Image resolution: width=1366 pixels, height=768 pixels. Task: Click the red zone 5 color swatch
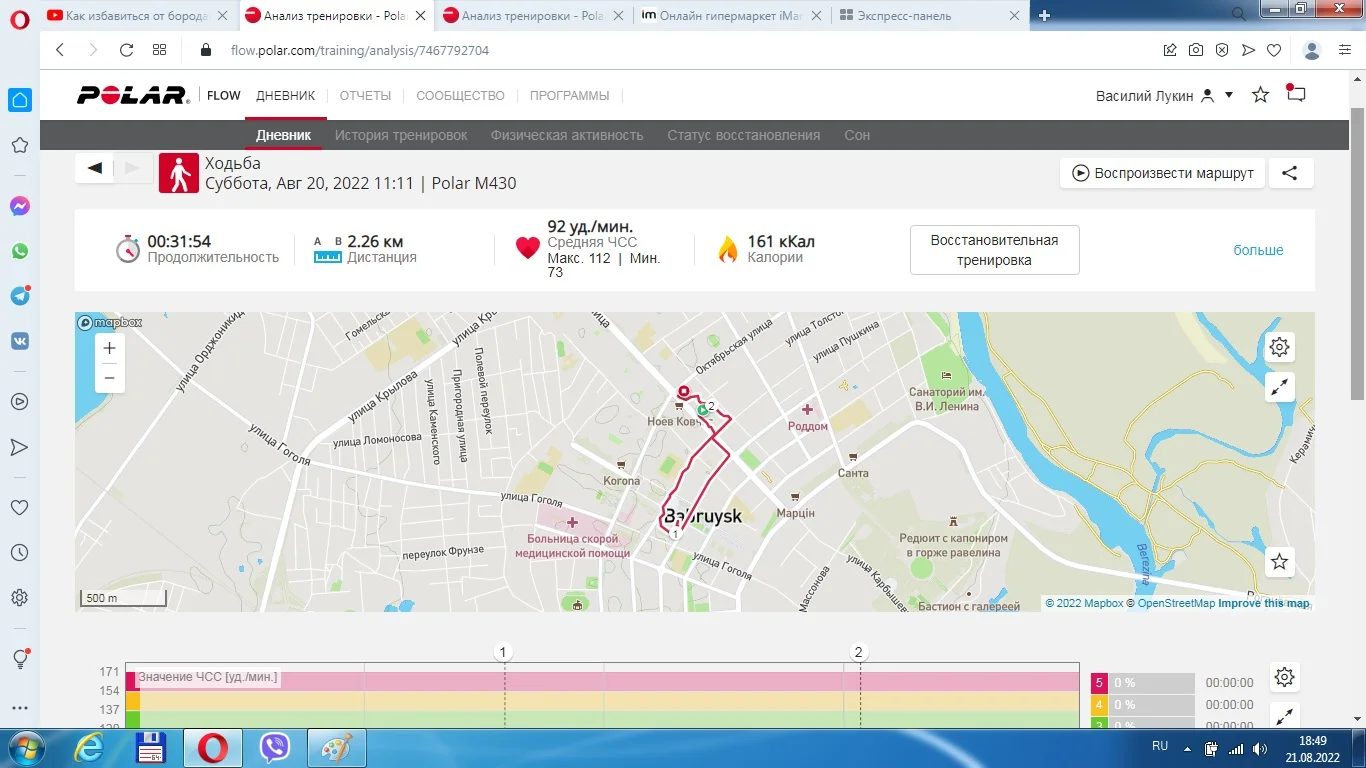point(1099,682)
